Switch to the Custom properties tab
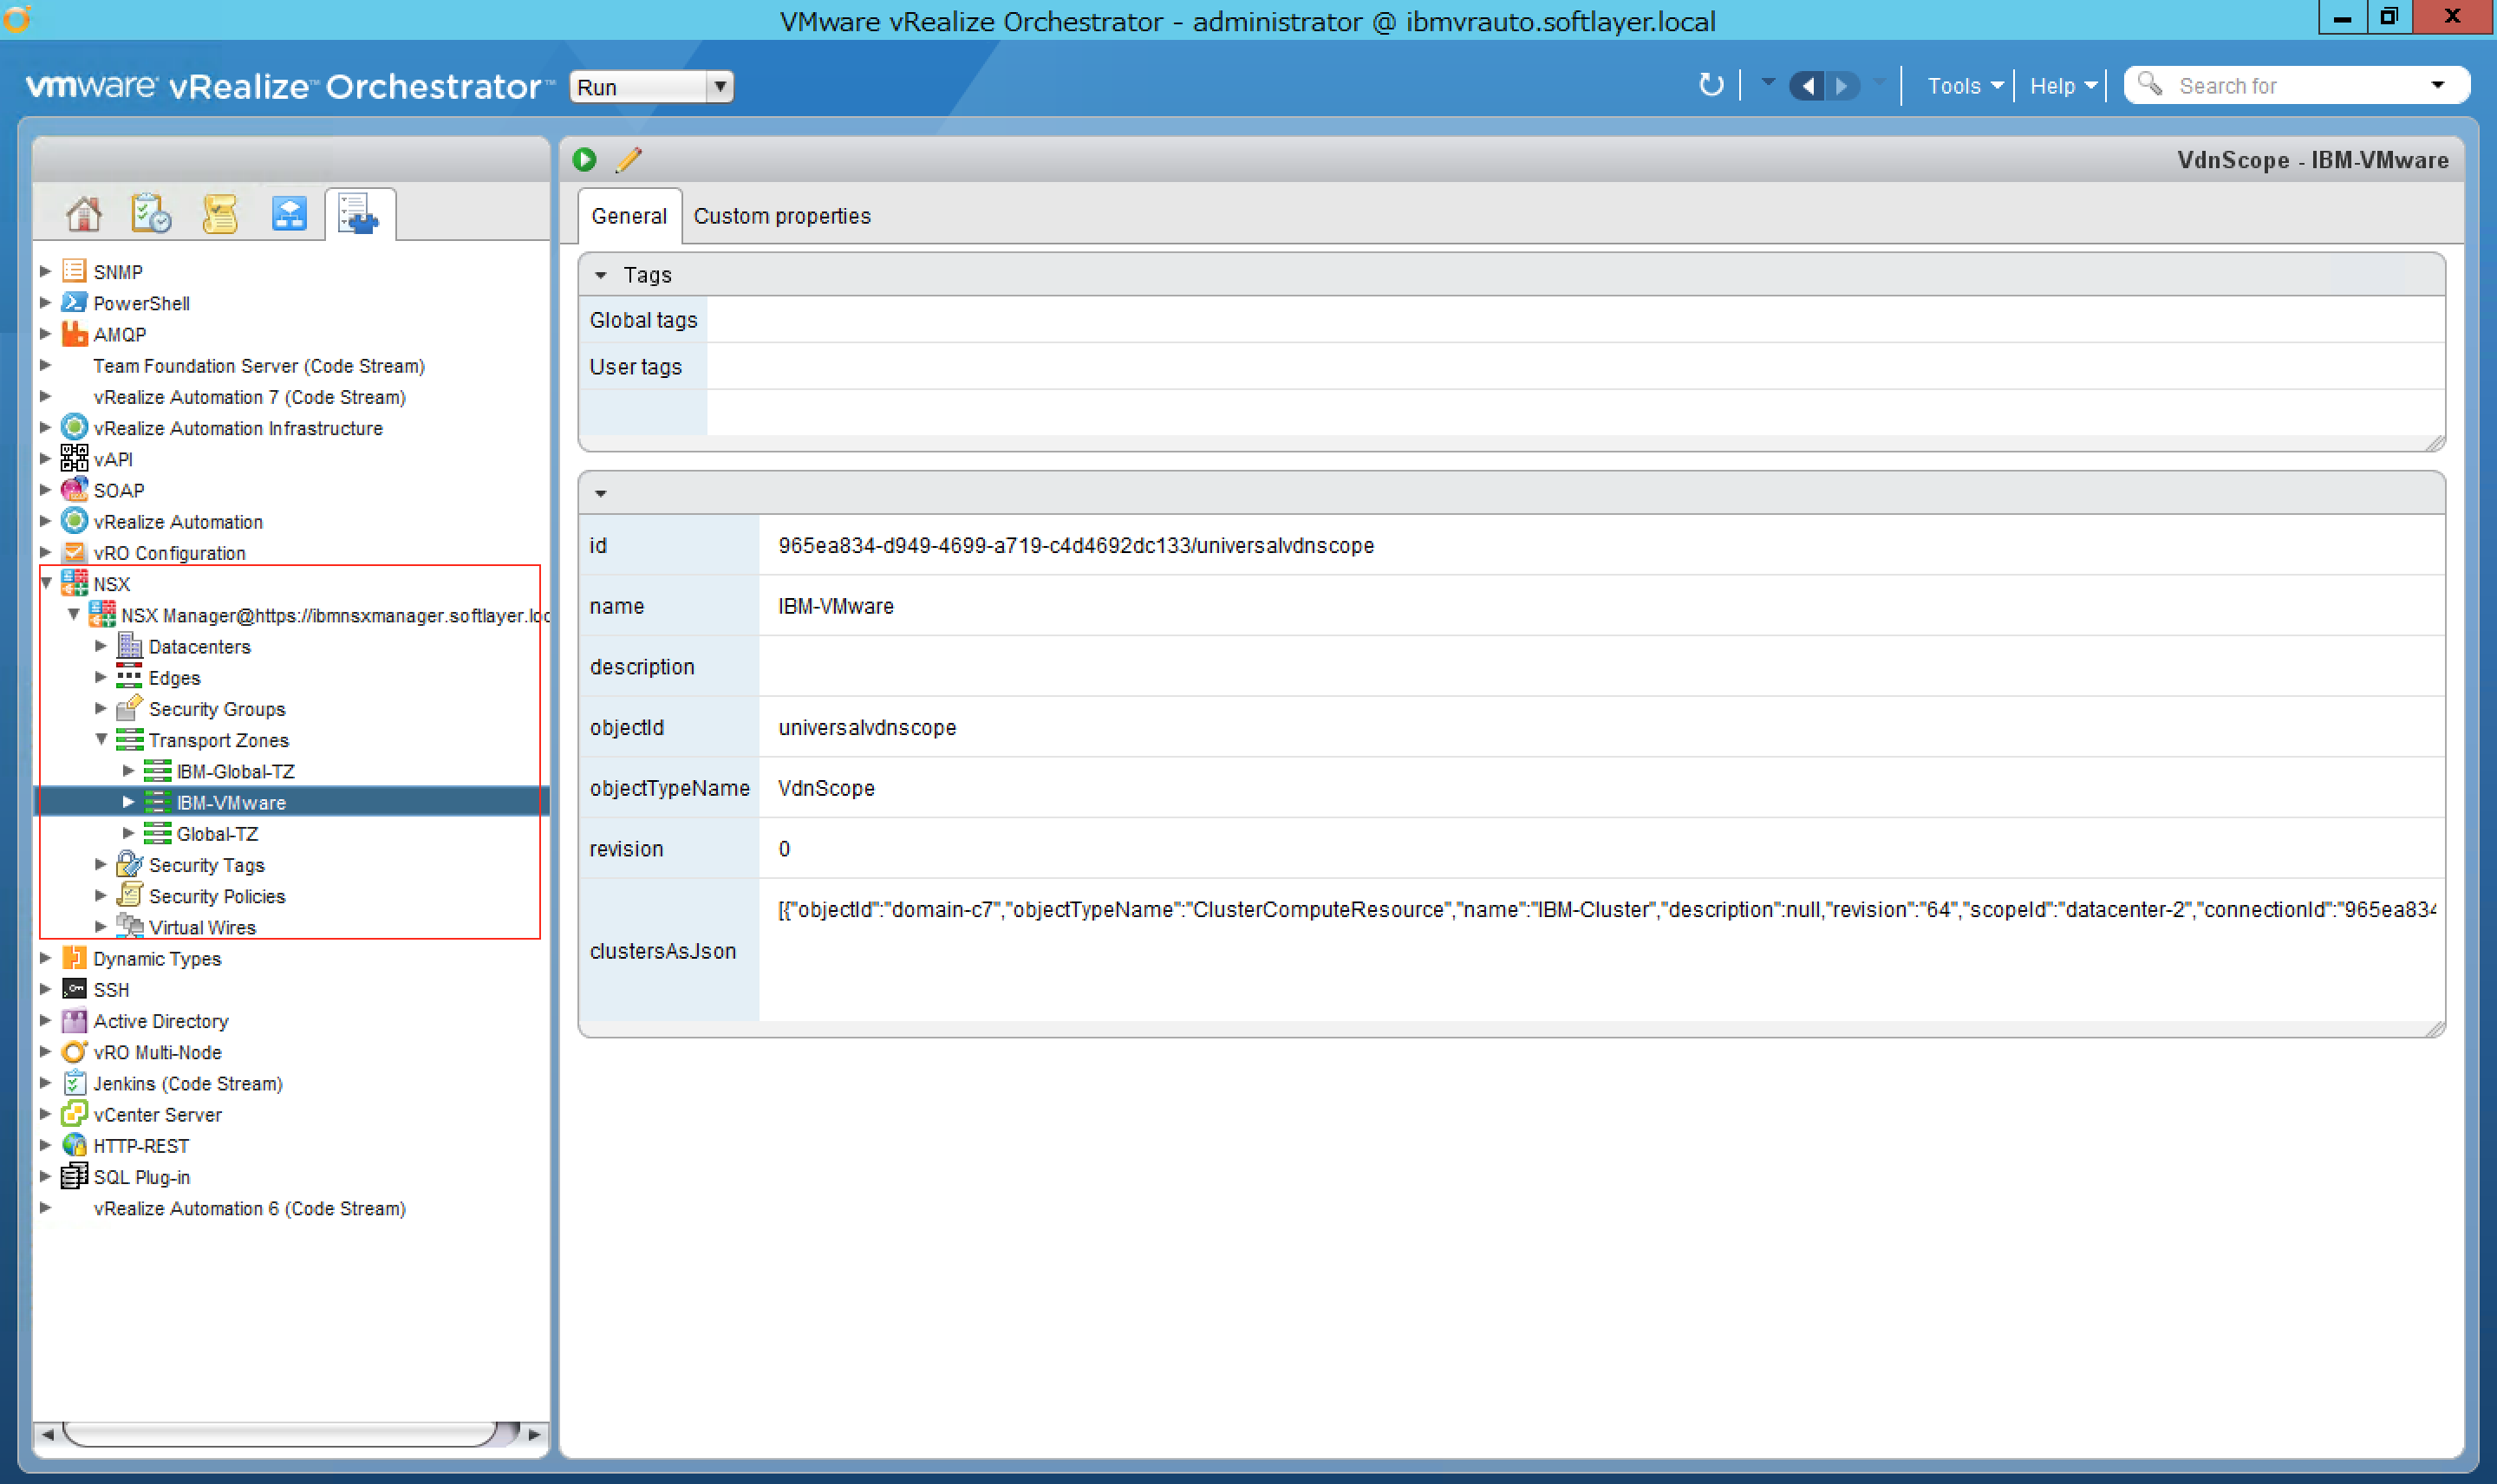The image size is (2497, 1484). 782,216
